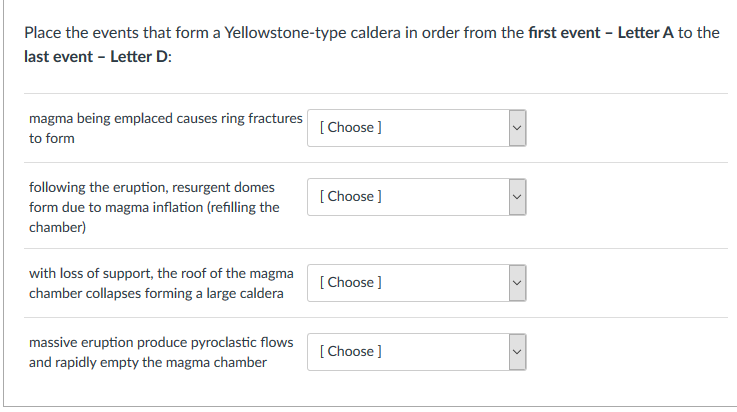Click the "massive eruption produce pyroclastic flows" text

tap(161, 342)
